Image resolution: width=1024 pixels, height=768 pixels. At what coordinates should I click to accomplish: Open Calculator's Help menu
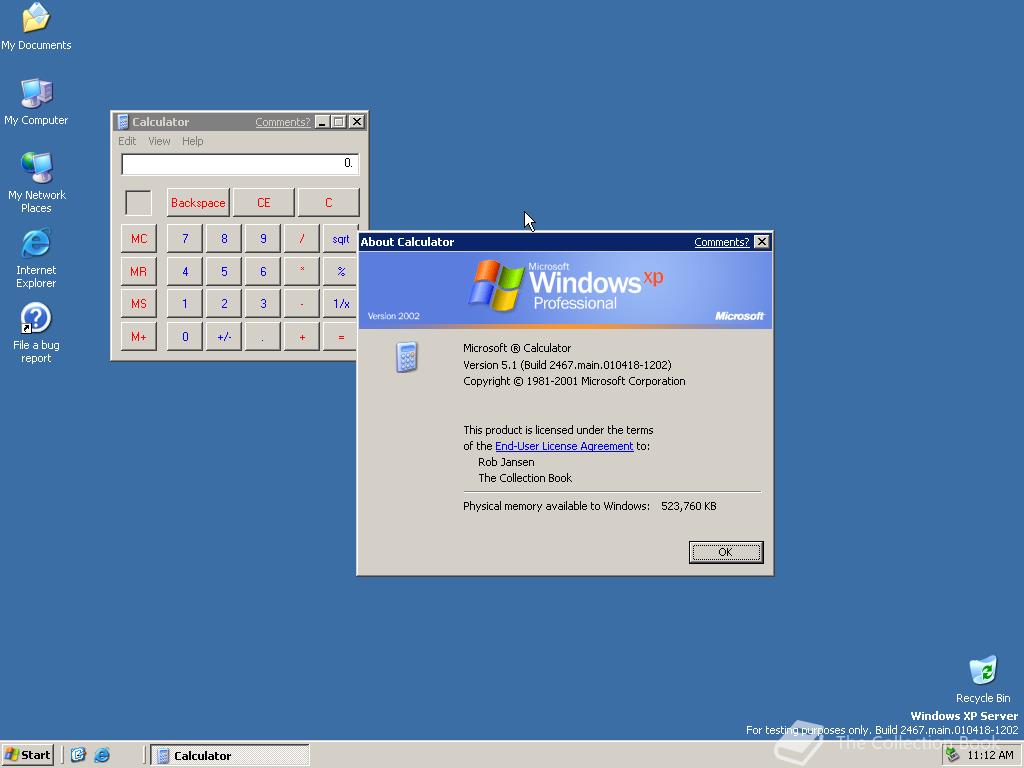192,141
